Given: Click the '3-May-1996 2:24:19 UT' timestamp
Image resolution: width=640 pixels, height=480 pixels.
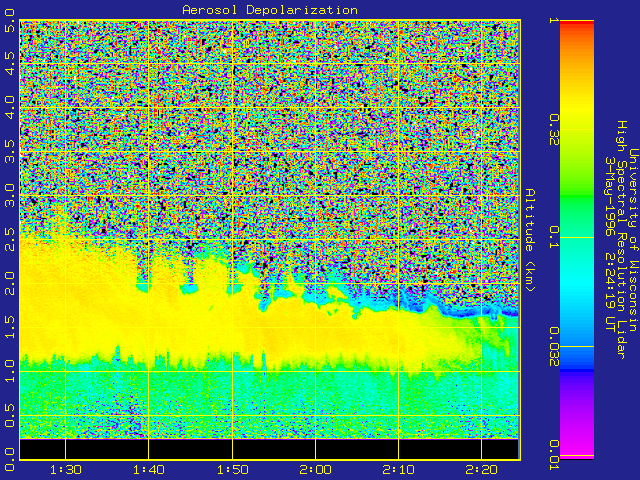Looking at the screenshot, I should coord(609,244).
